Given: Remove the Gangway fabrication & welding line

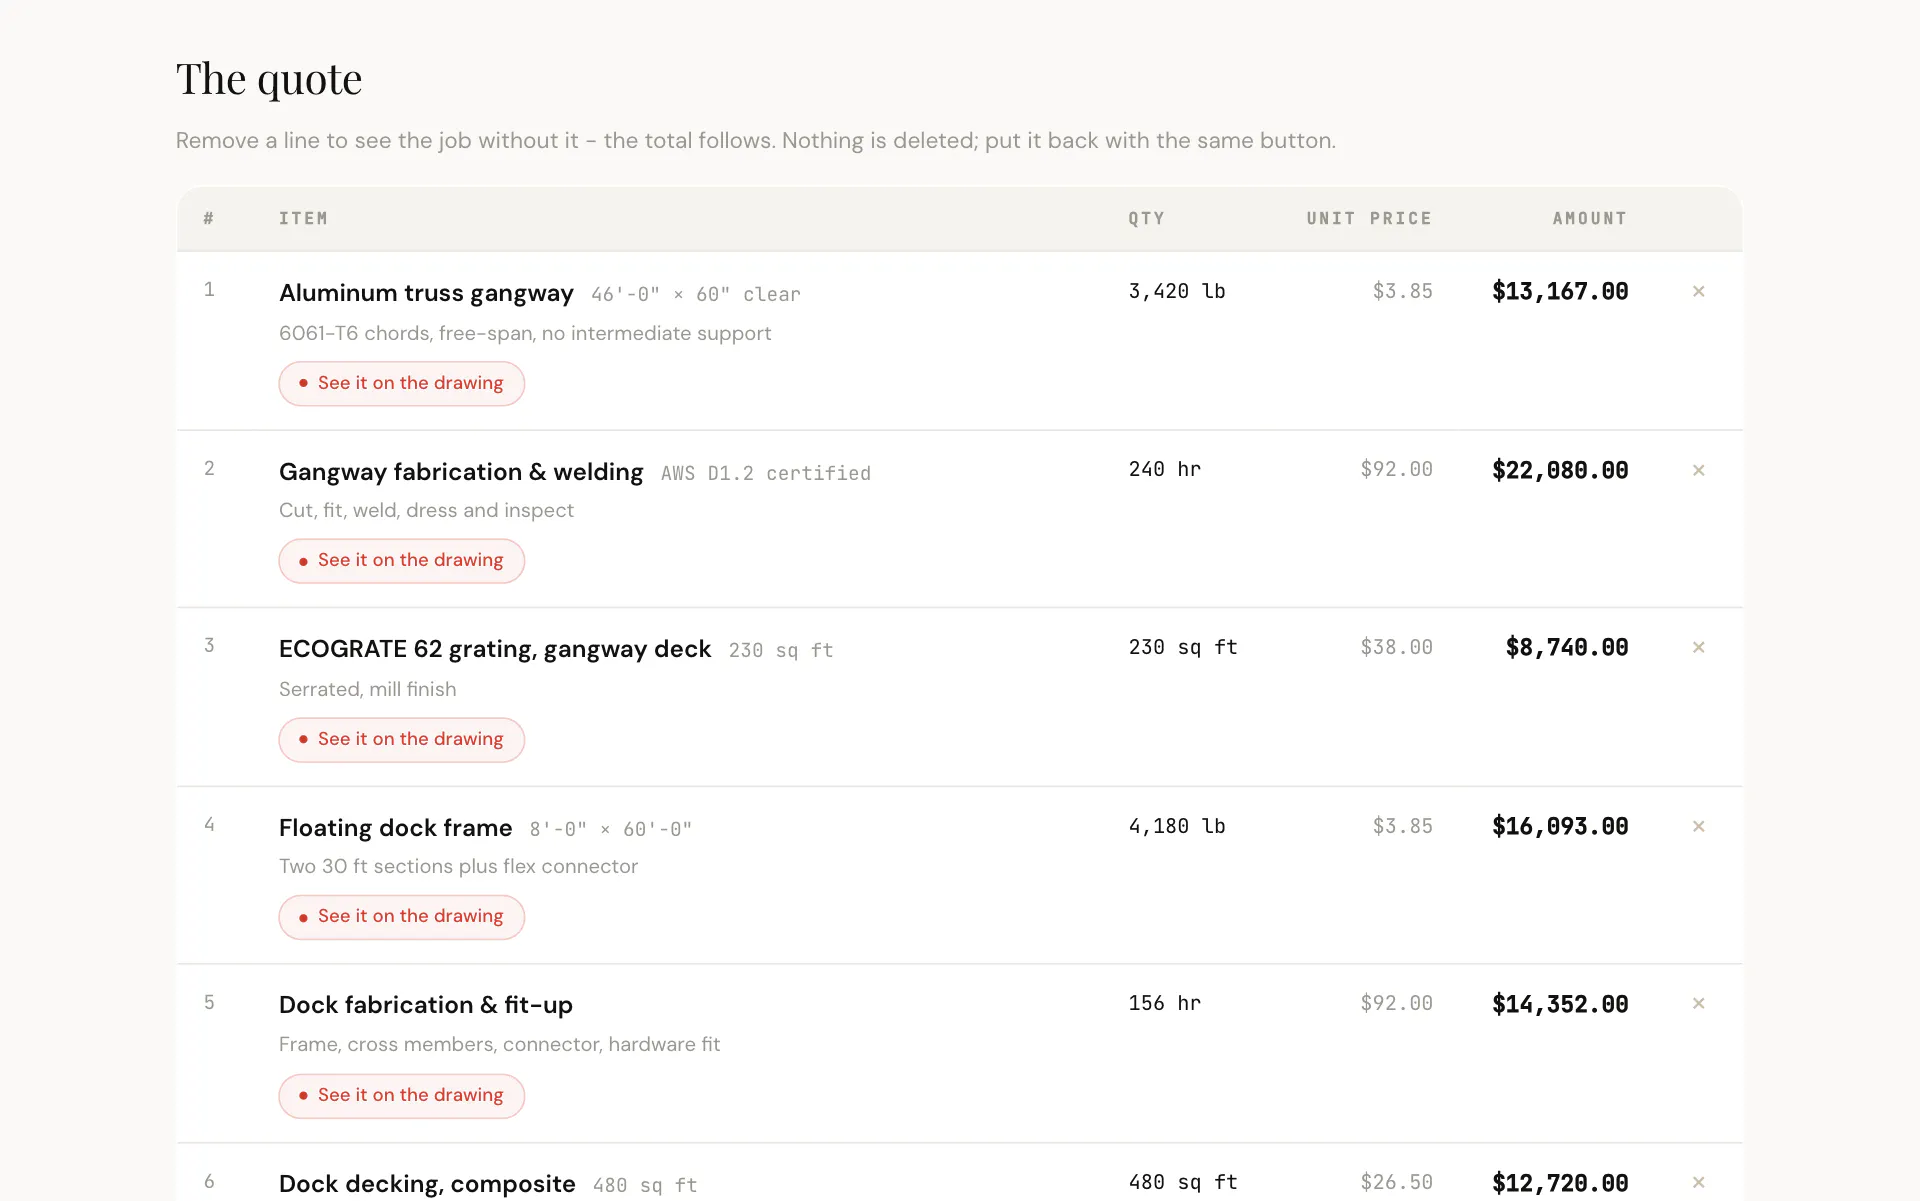Looking at the screenshot, I should pos(1698,470).
